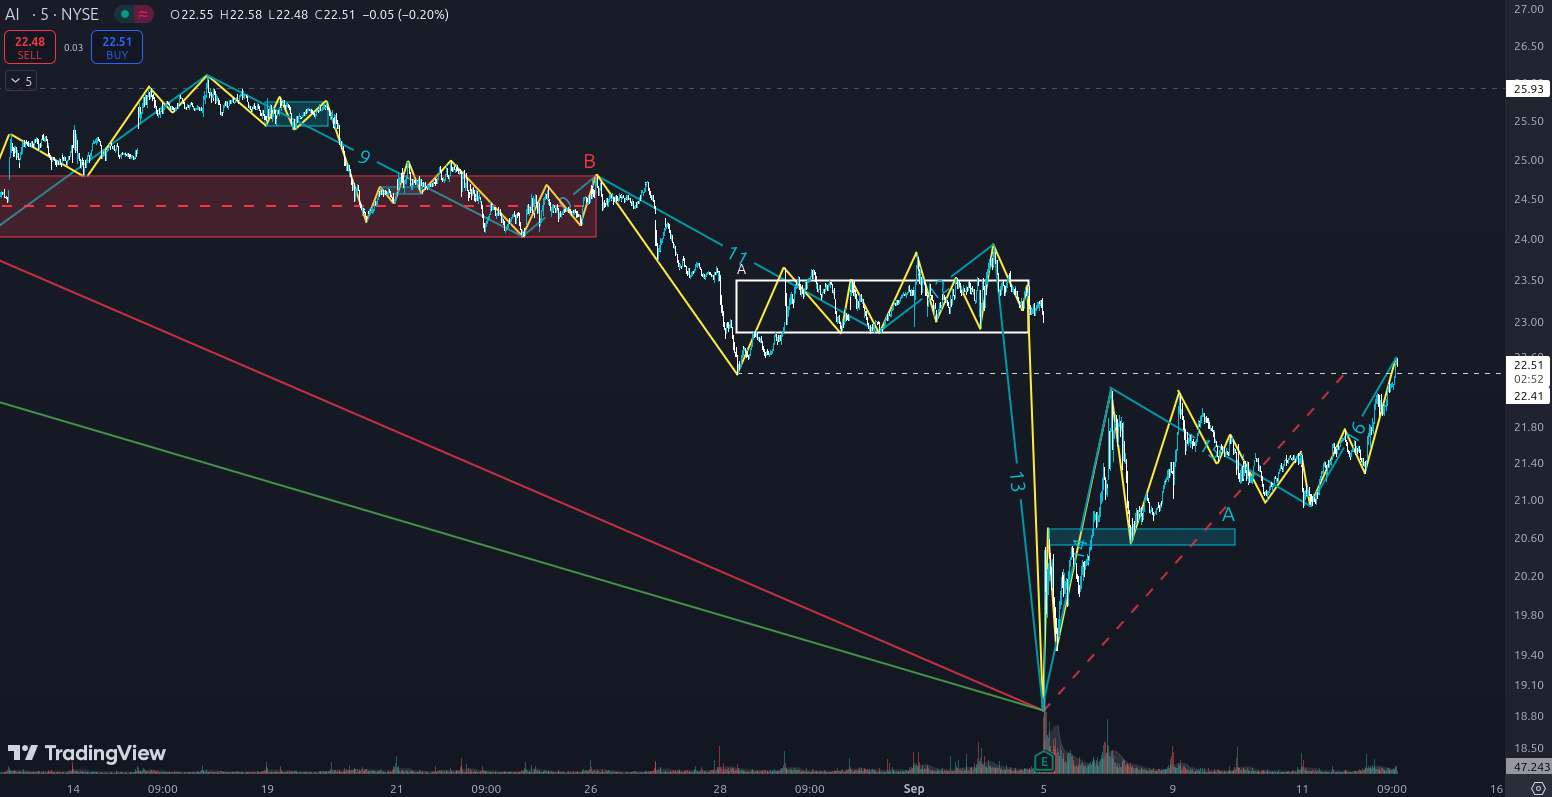Select the teal 'A' wave label
Viewport: 1552px width, 797px height.
[x=1229, y=515]
